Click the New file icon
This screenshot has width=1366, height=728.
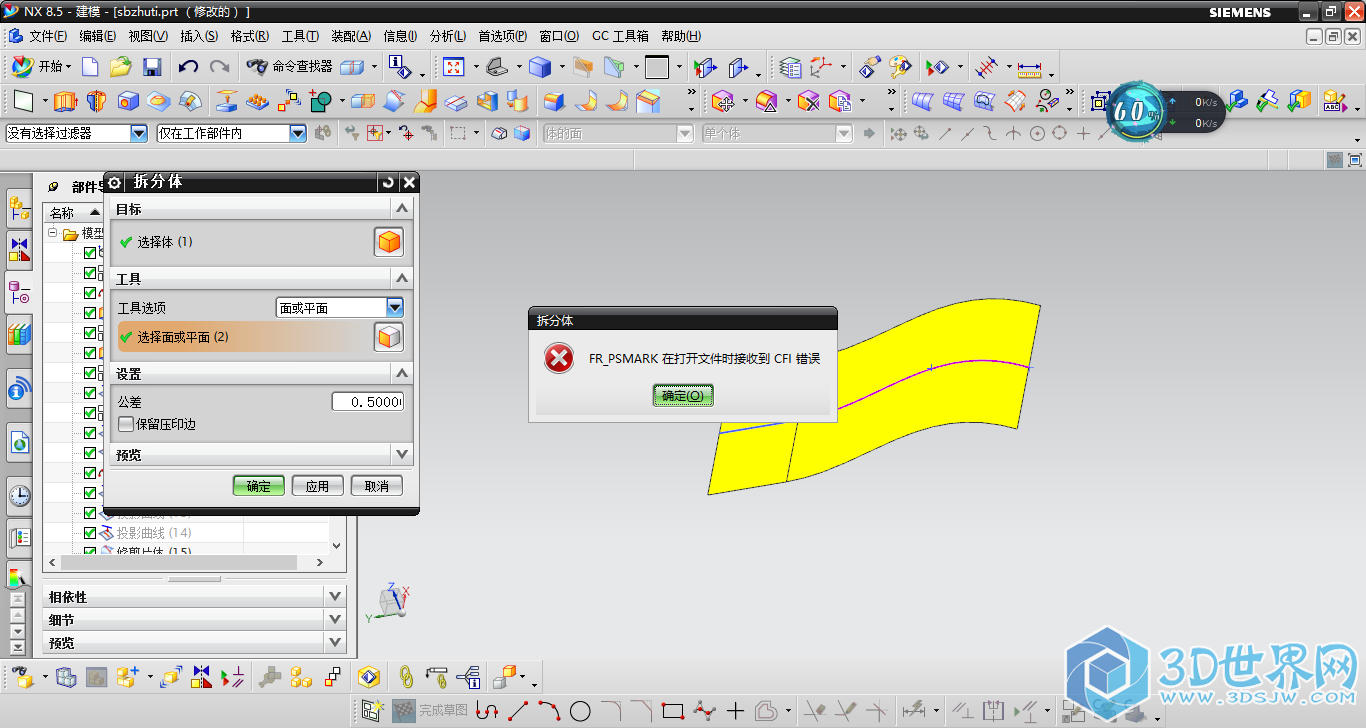pos(90,68)
